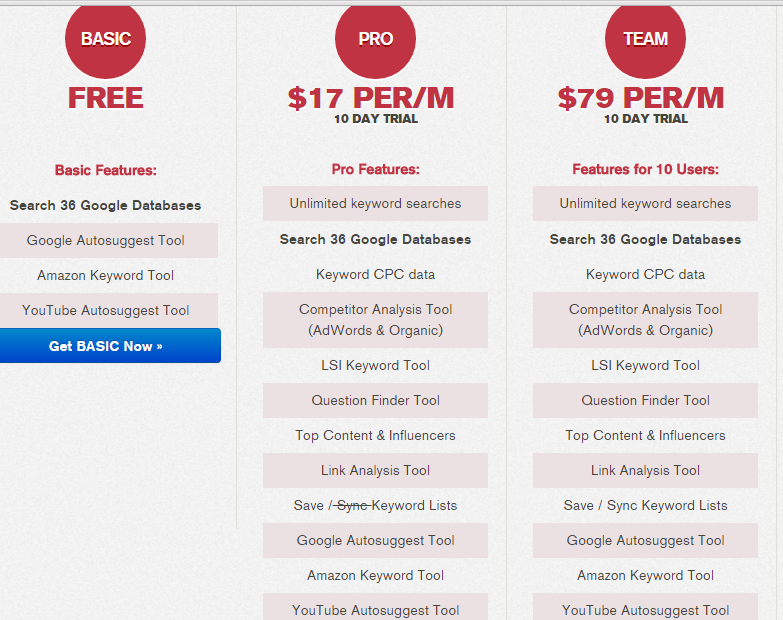Click the red TEAM circle badge
Screen dimensions: 783x620
(x=645, y=39)
